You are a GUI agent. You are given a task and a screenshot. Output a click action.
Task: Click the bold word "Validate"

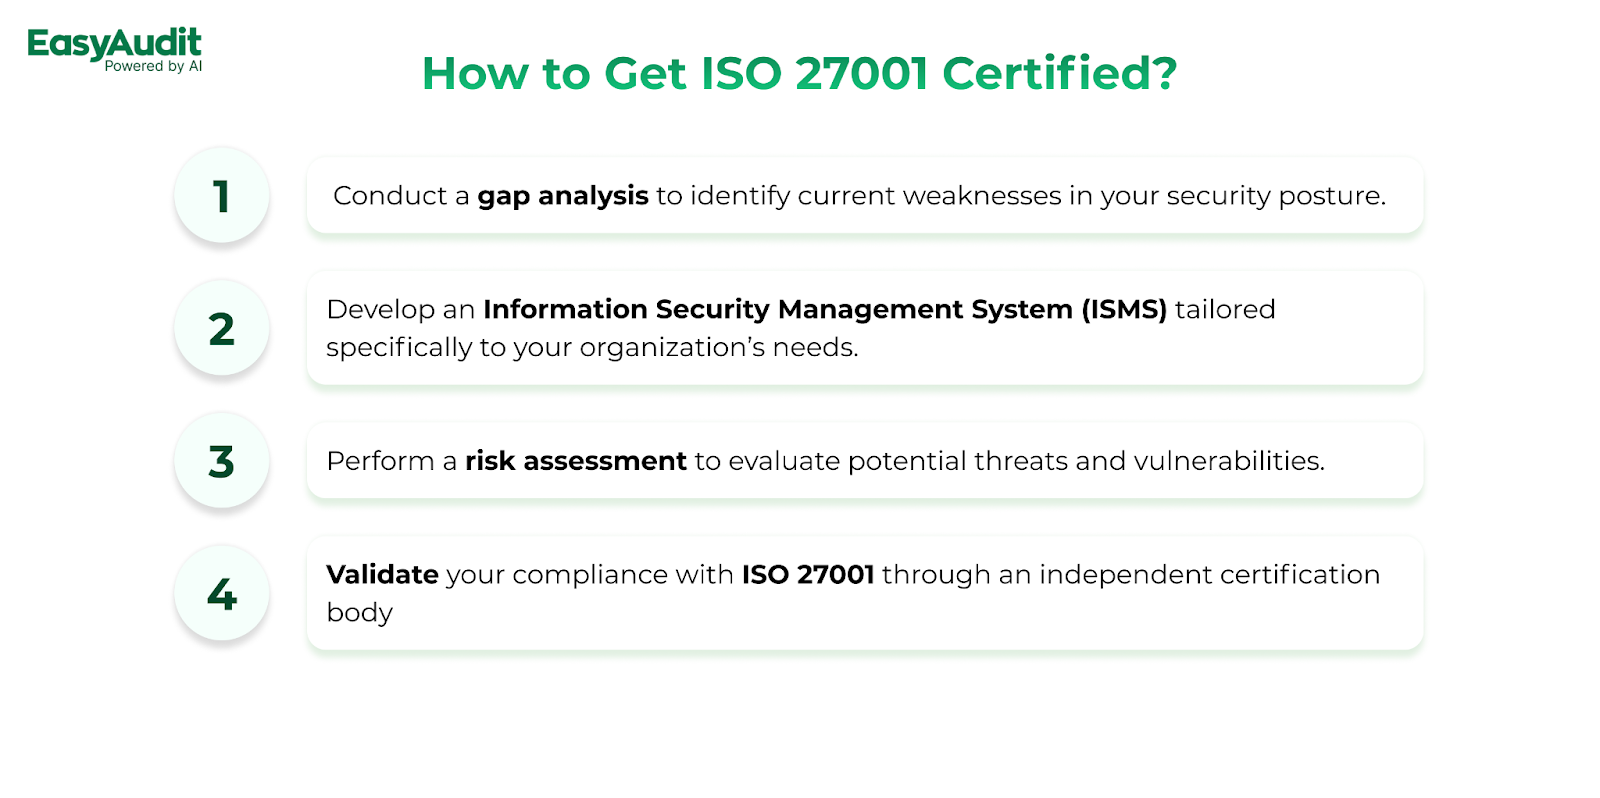tap(382, 575)
